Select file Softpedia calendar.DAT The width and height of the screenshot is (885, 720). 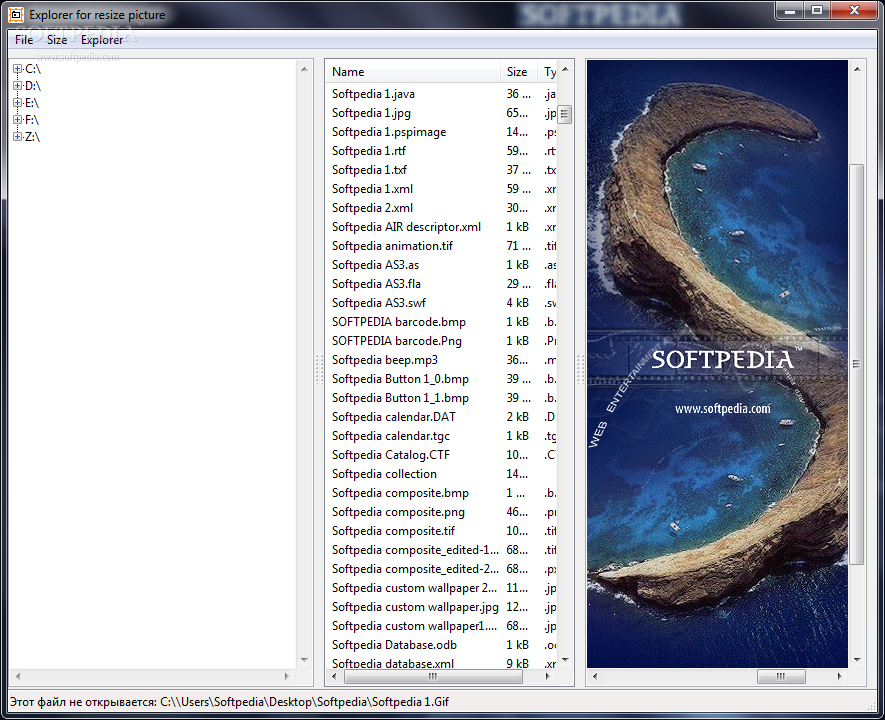click(393, 416)
